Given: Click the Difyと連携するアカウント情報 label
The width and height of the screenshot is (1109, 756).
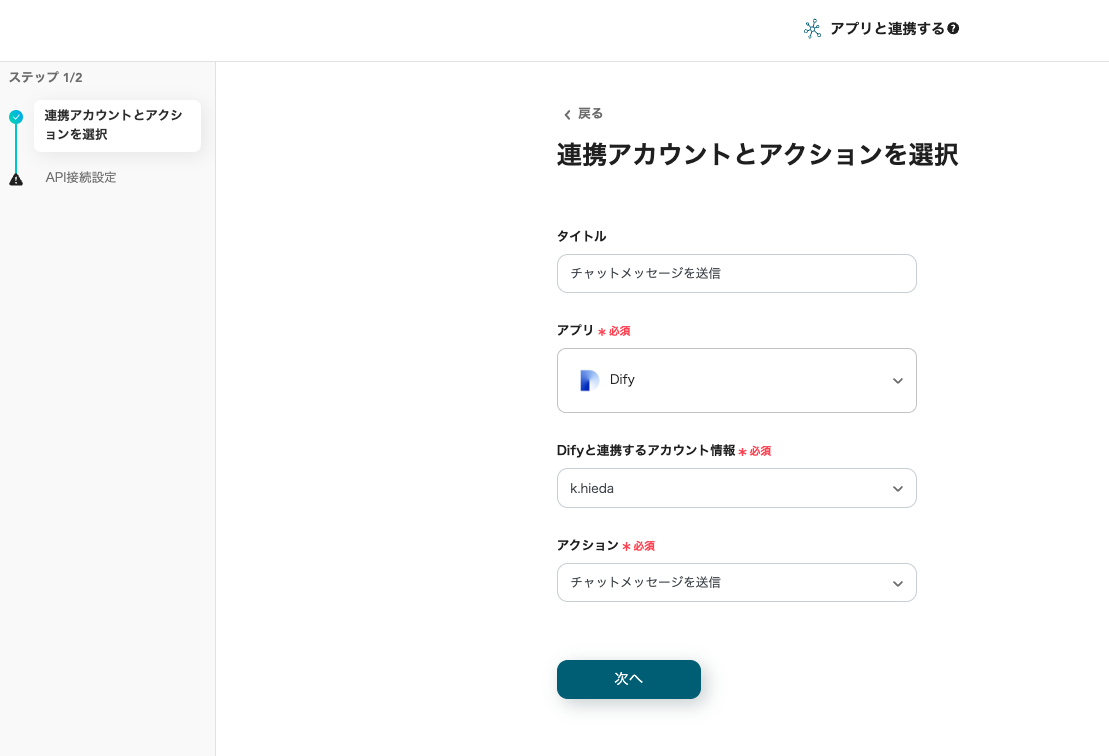Looking at the screenshot, I should click(x=646, y=450).
